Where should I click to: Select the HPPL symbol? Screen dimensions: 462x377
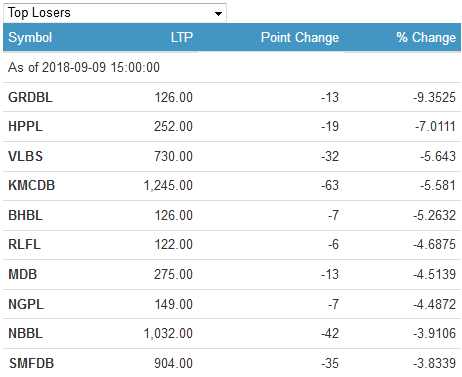25,126
